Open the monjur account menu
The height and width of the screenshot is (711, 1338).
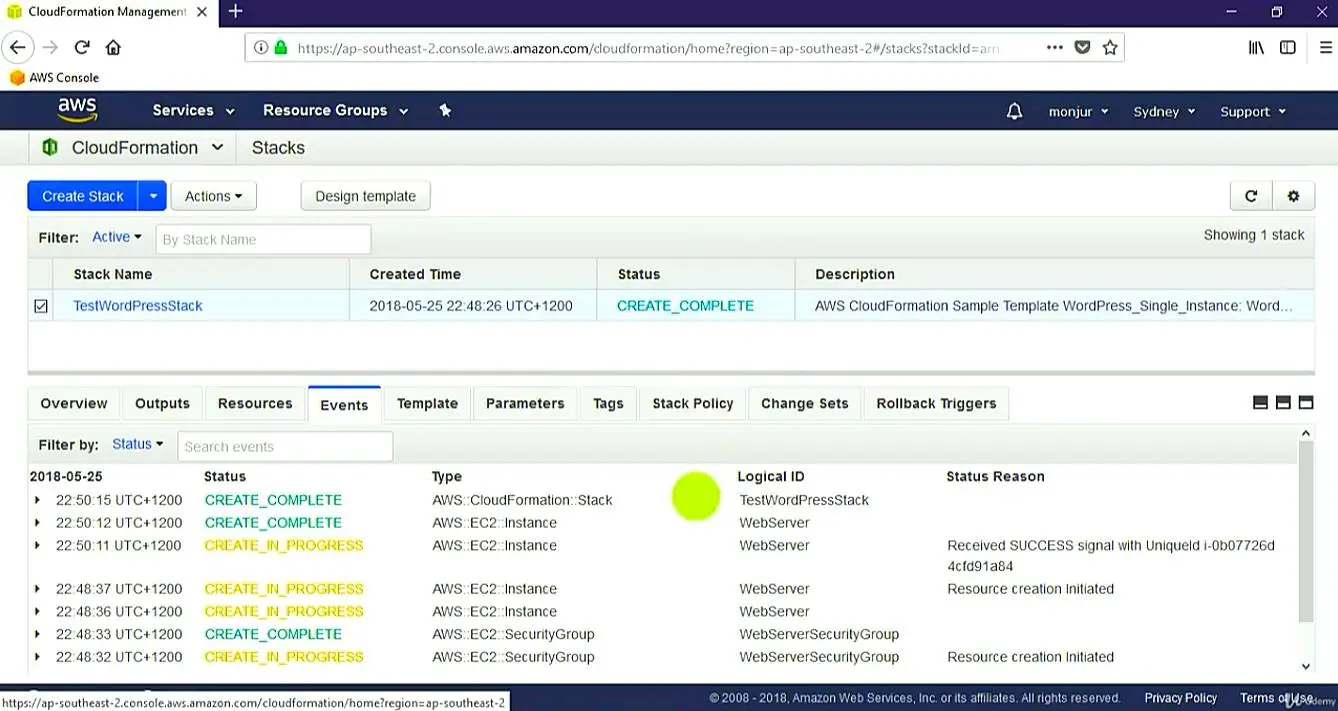[1079, 112]
